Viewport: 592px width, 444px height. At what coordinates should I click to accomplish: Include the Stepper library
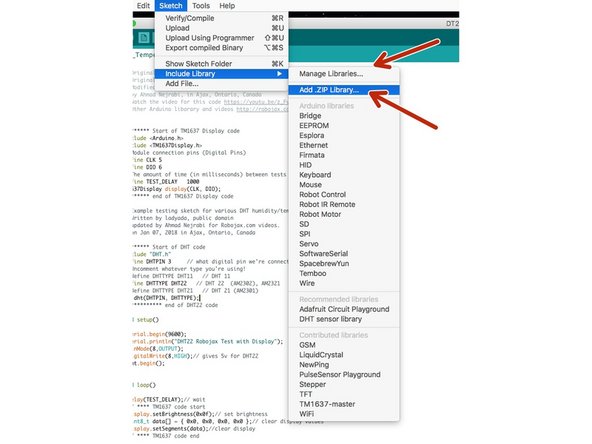point(344,384)
